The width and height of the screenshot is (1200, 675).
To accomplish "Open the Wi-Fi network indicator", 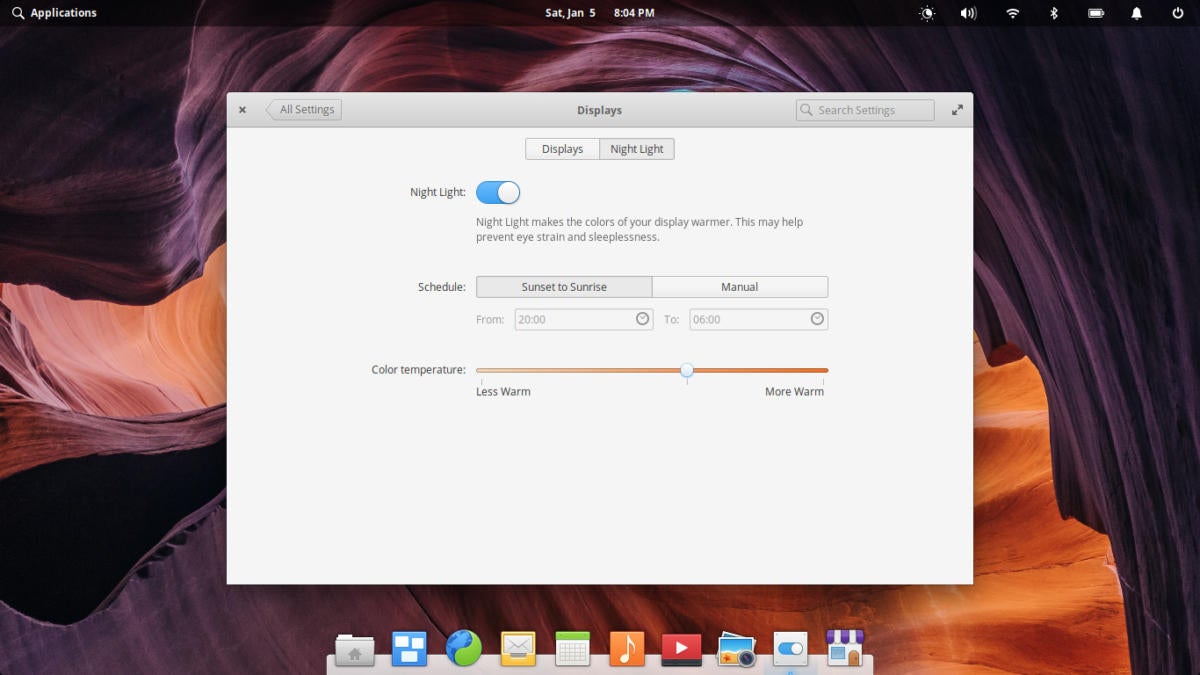I will 1012,13.
